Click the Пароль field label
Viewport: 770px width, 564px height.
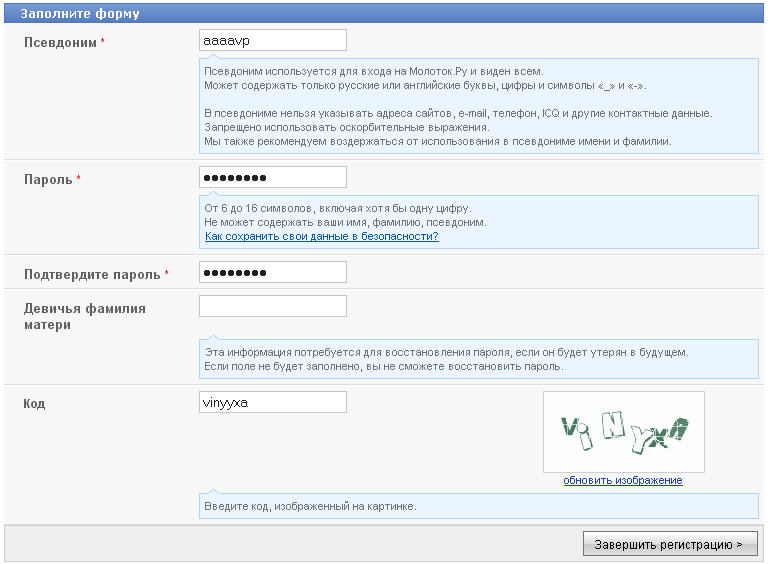48,179
